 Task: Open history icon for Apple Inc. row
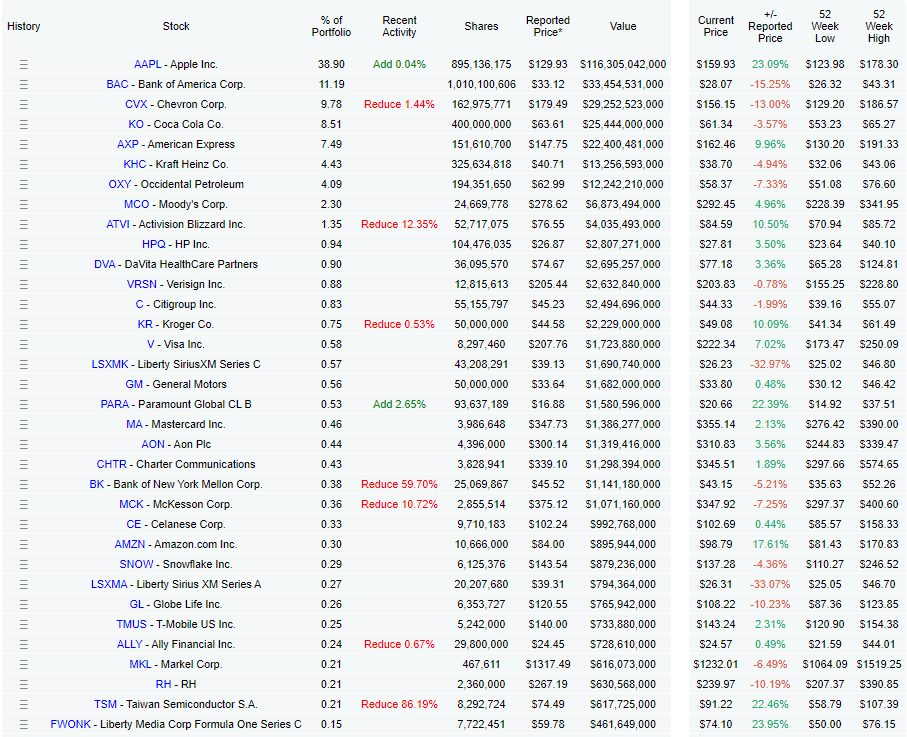coord(24,65)
